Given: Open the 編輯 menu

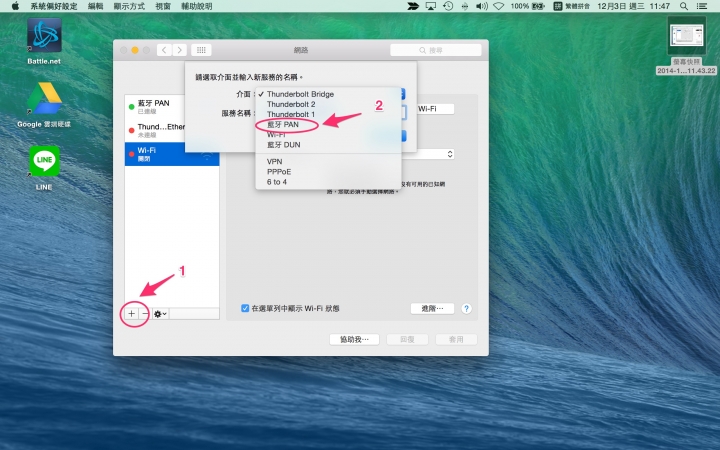Looking at the screenshot, I should tap(96, 6).
